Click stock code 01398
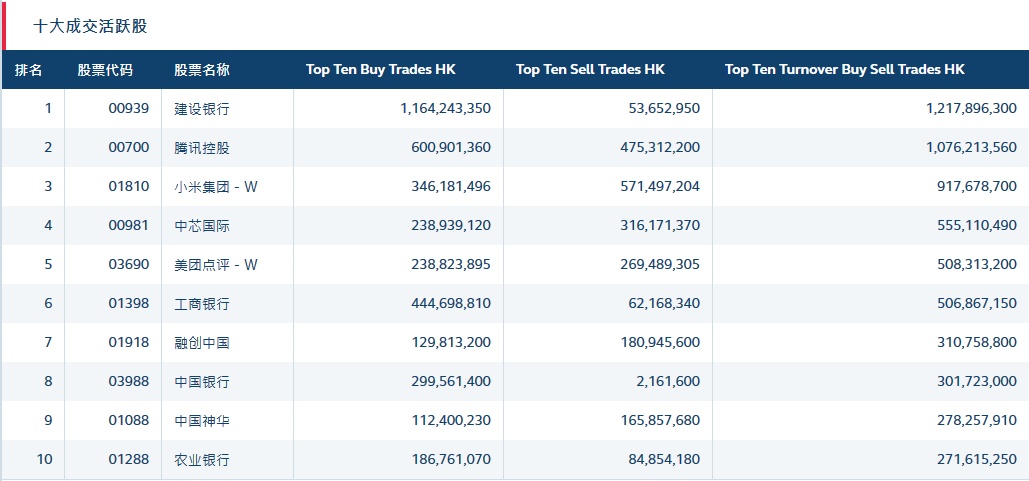Image resolution: width=1029 pixels, height=481 pixels. click(128, 304)
